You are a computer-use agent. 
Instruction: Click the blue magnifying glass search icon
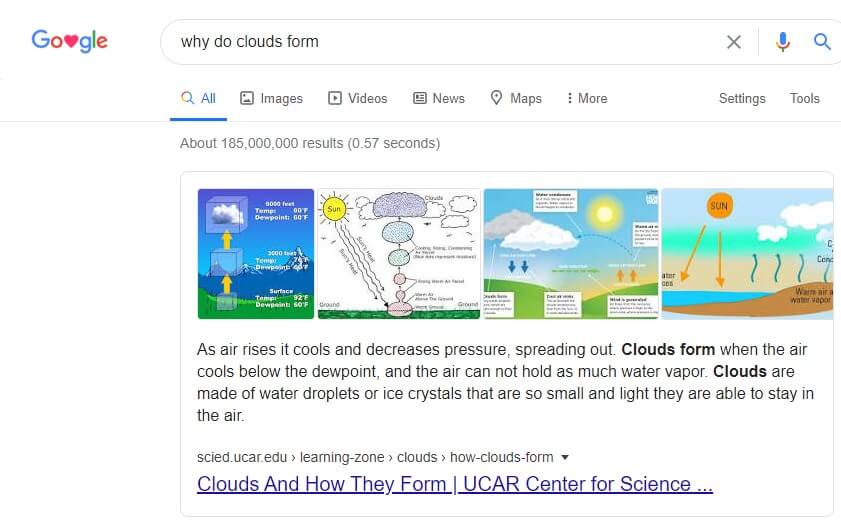pyautogui.click(x=822, y=42)
